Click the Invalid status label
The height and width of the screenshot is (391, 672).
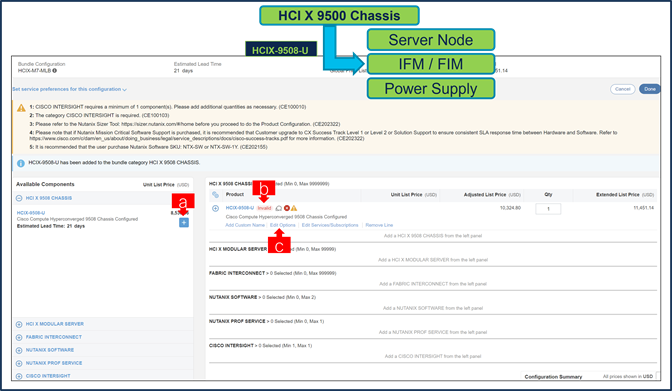coord(264,208)
